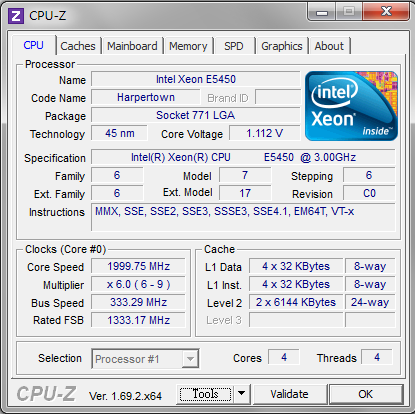
Task: Click the empty Brand ID field
Action: coord(278,97)
